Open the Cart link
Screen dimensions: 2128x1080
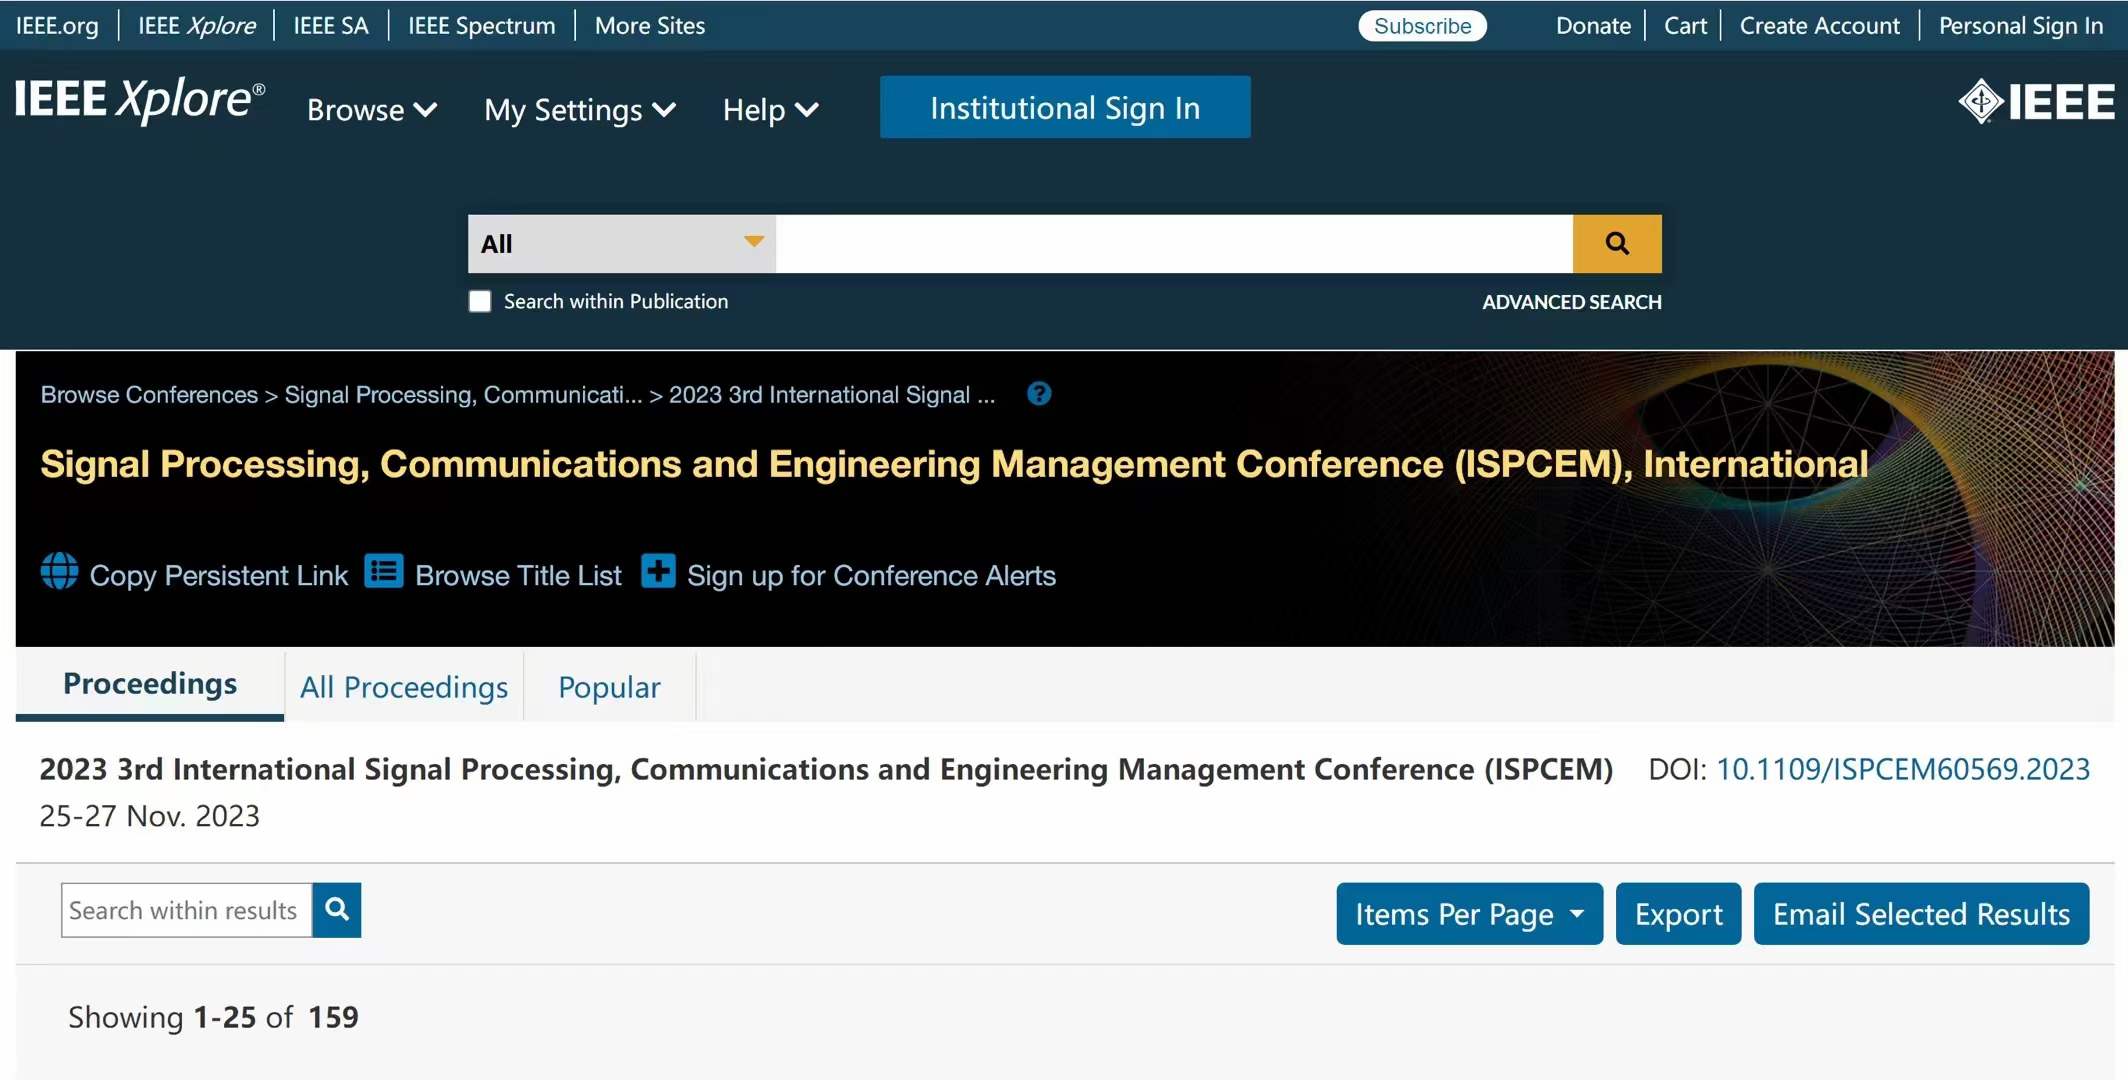[1685, 26]
